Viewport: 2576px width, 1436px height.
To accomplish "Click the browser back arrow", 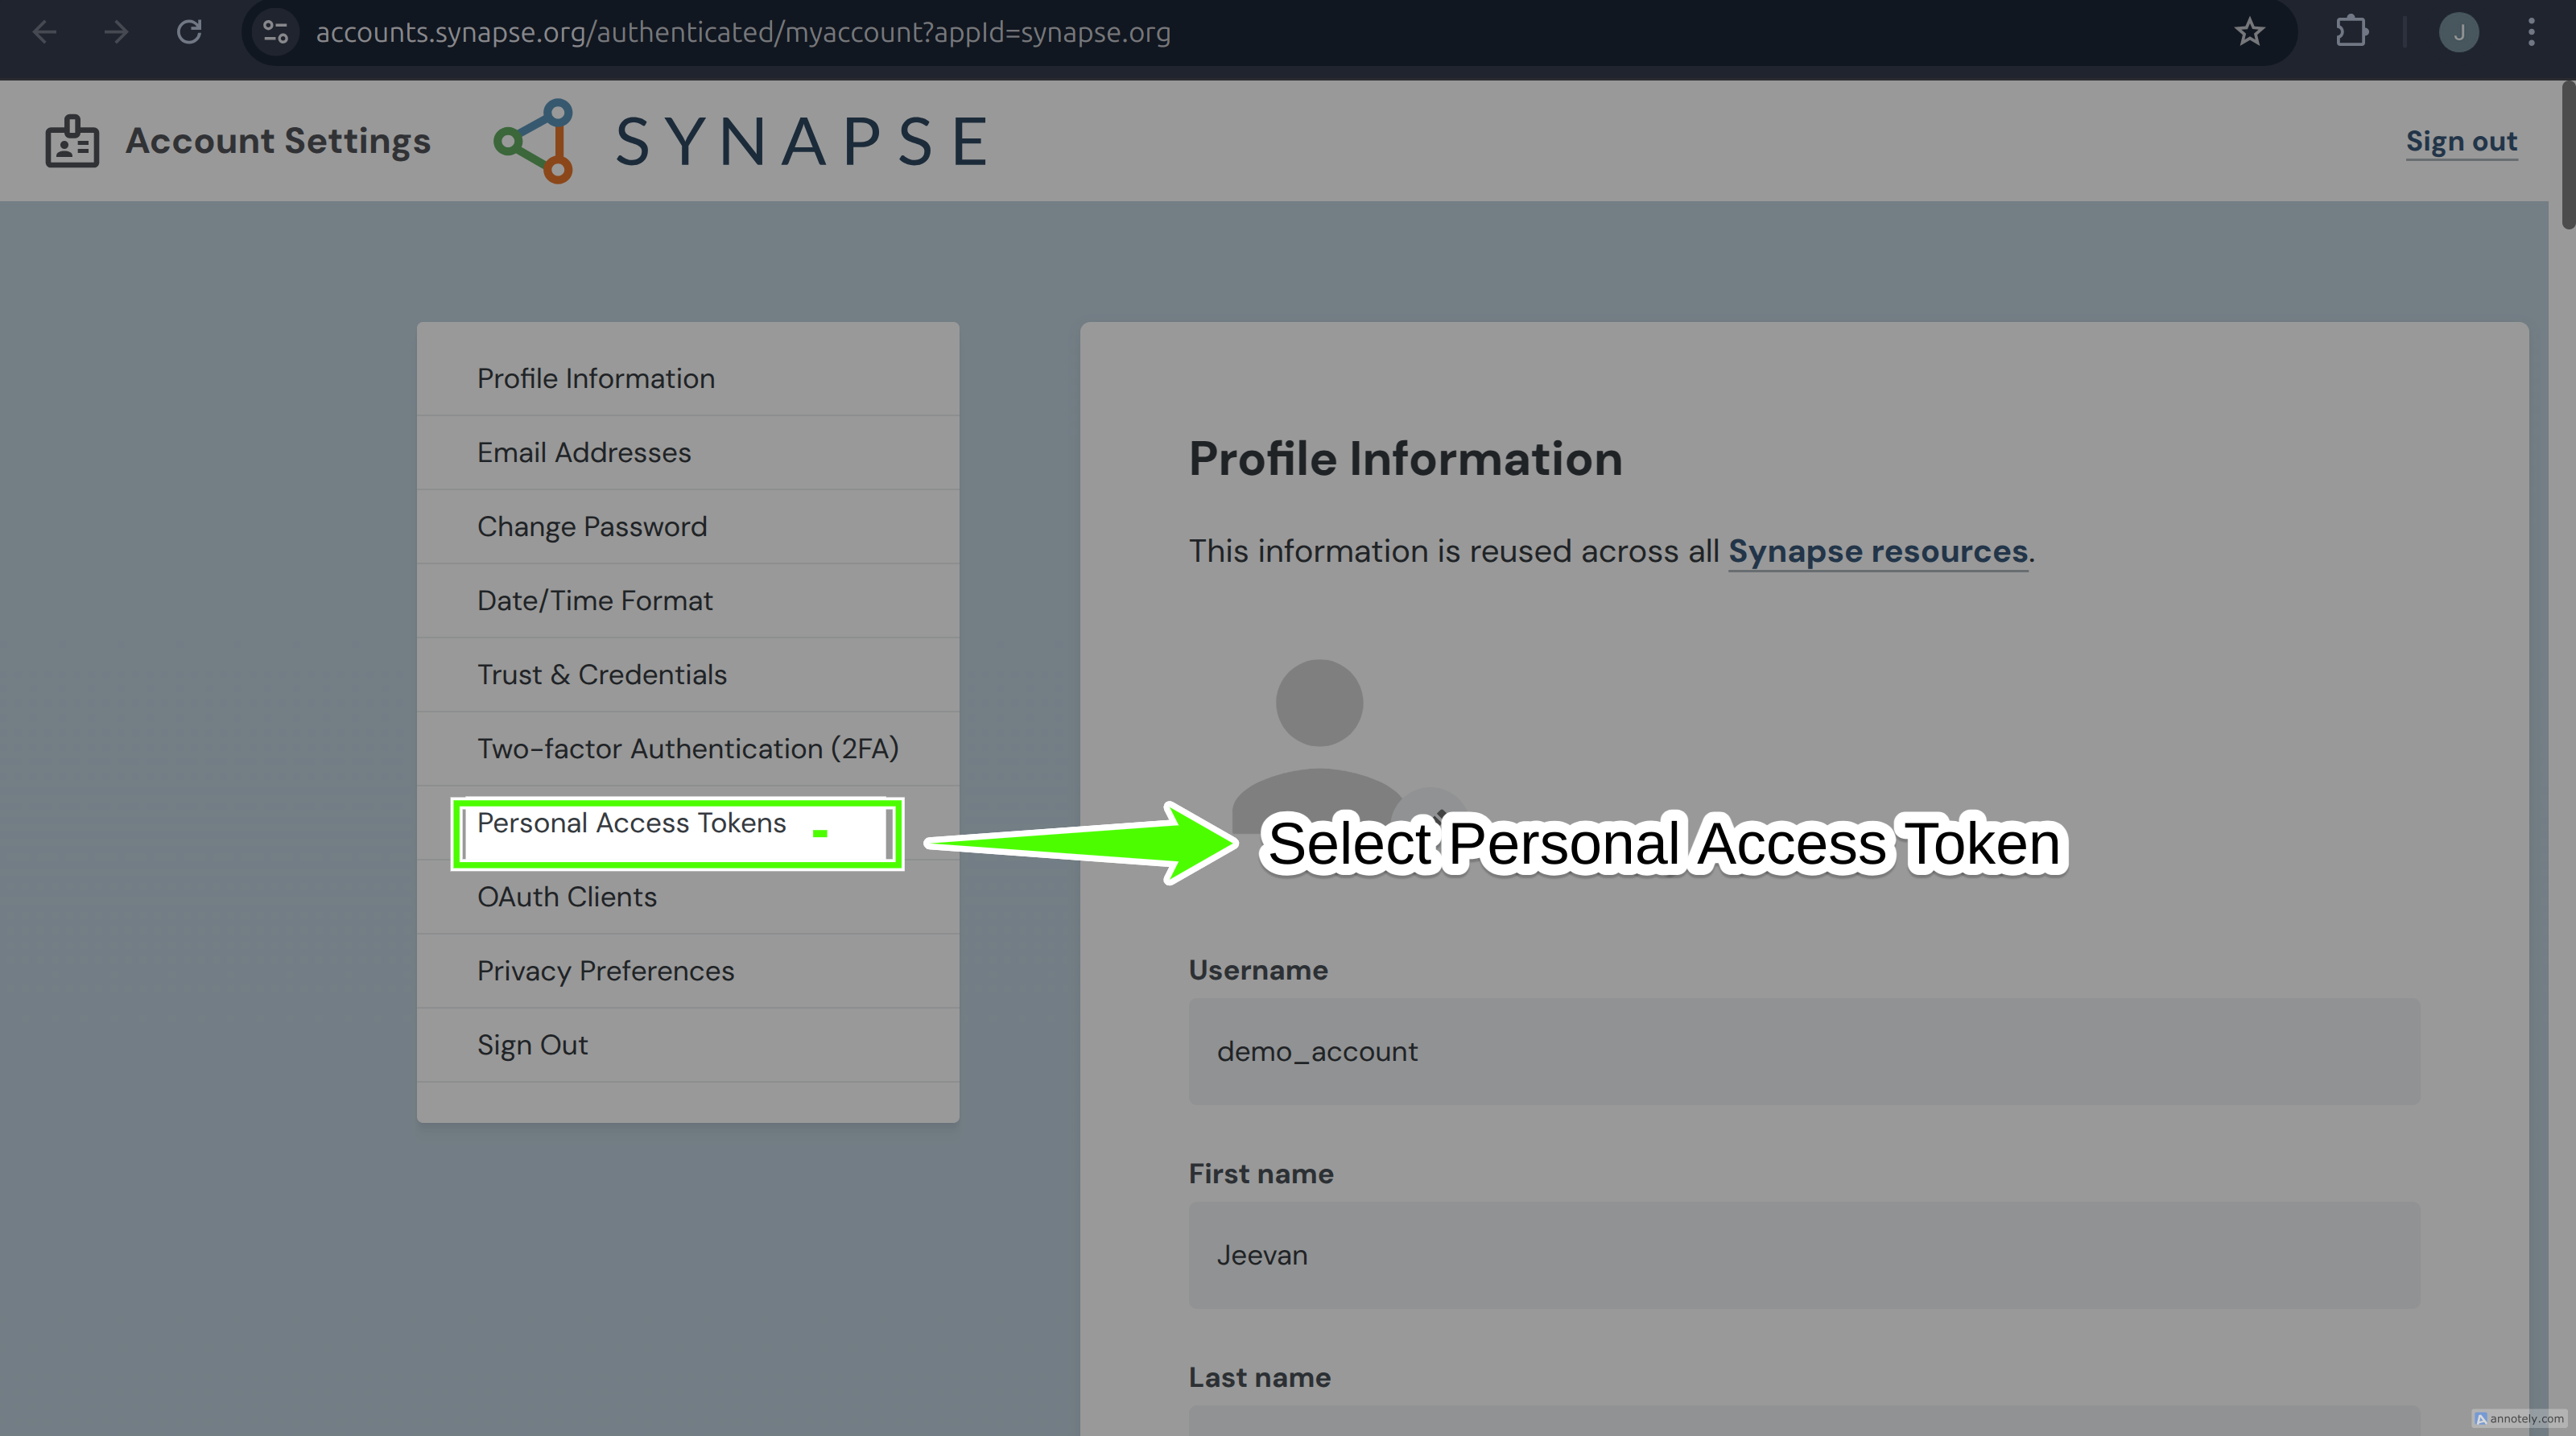I will [x=44, y=32].
